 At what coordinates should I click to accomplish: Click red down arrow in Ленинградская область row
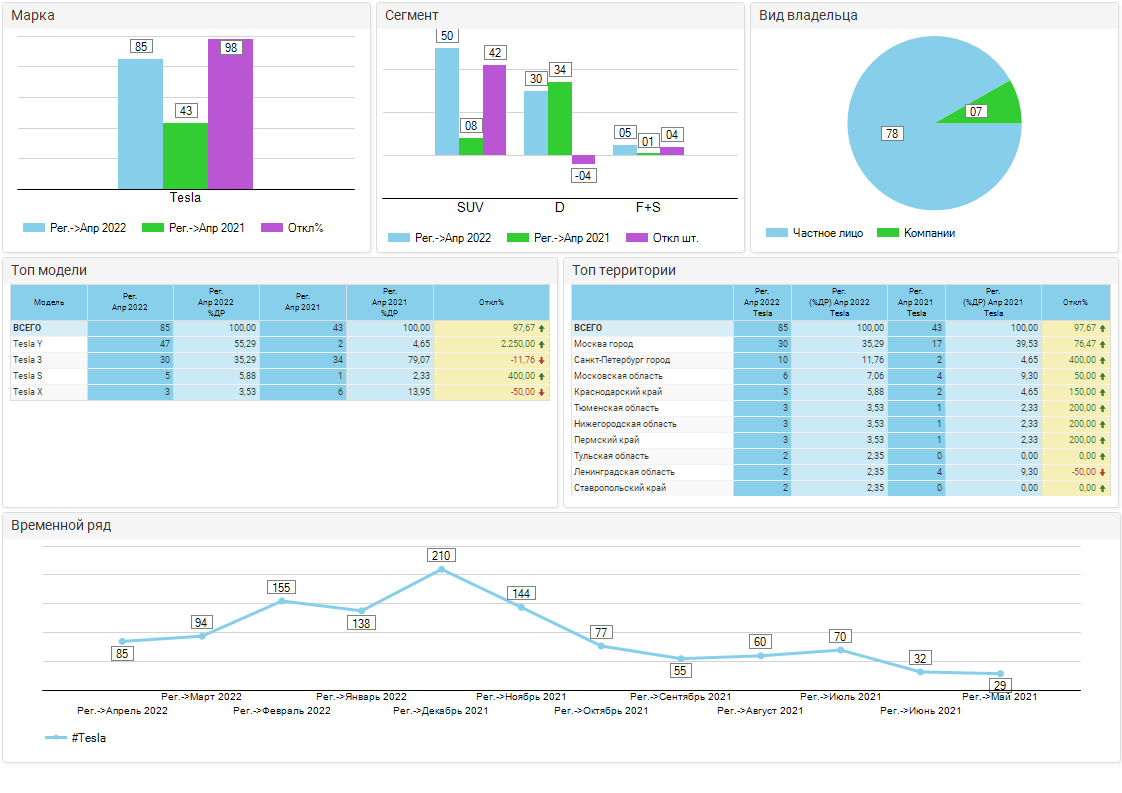pyautogui.click(x=1103, y=472)
